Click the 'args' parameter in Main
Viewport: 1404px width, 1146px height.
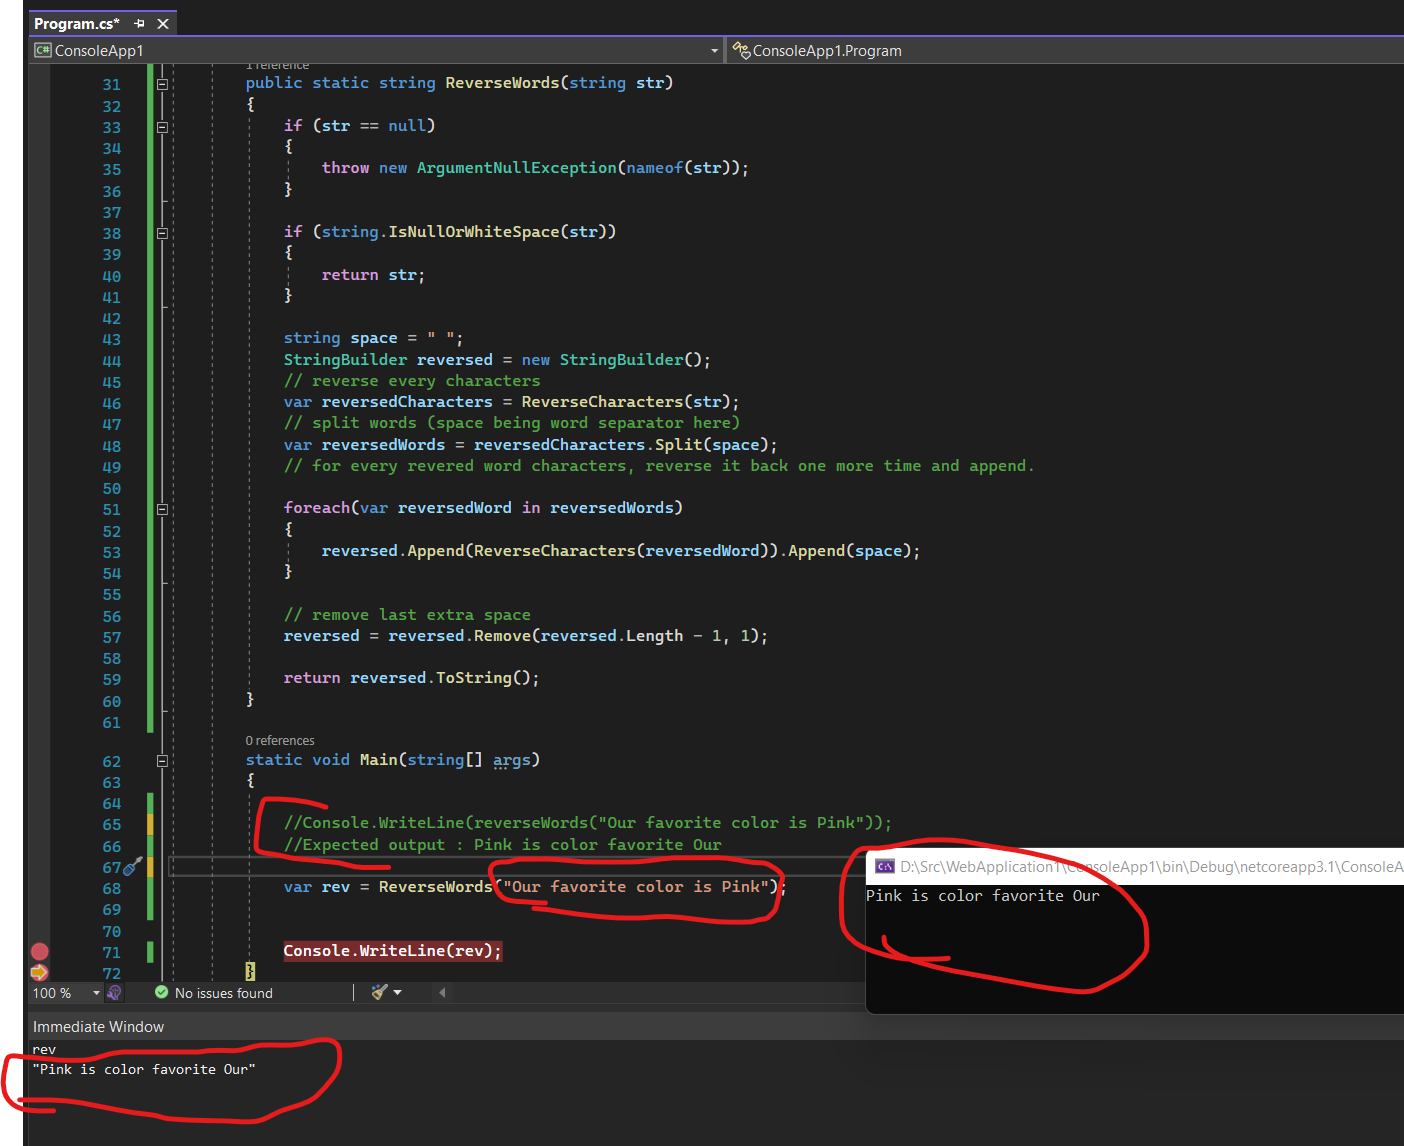(x=512, y=760)
